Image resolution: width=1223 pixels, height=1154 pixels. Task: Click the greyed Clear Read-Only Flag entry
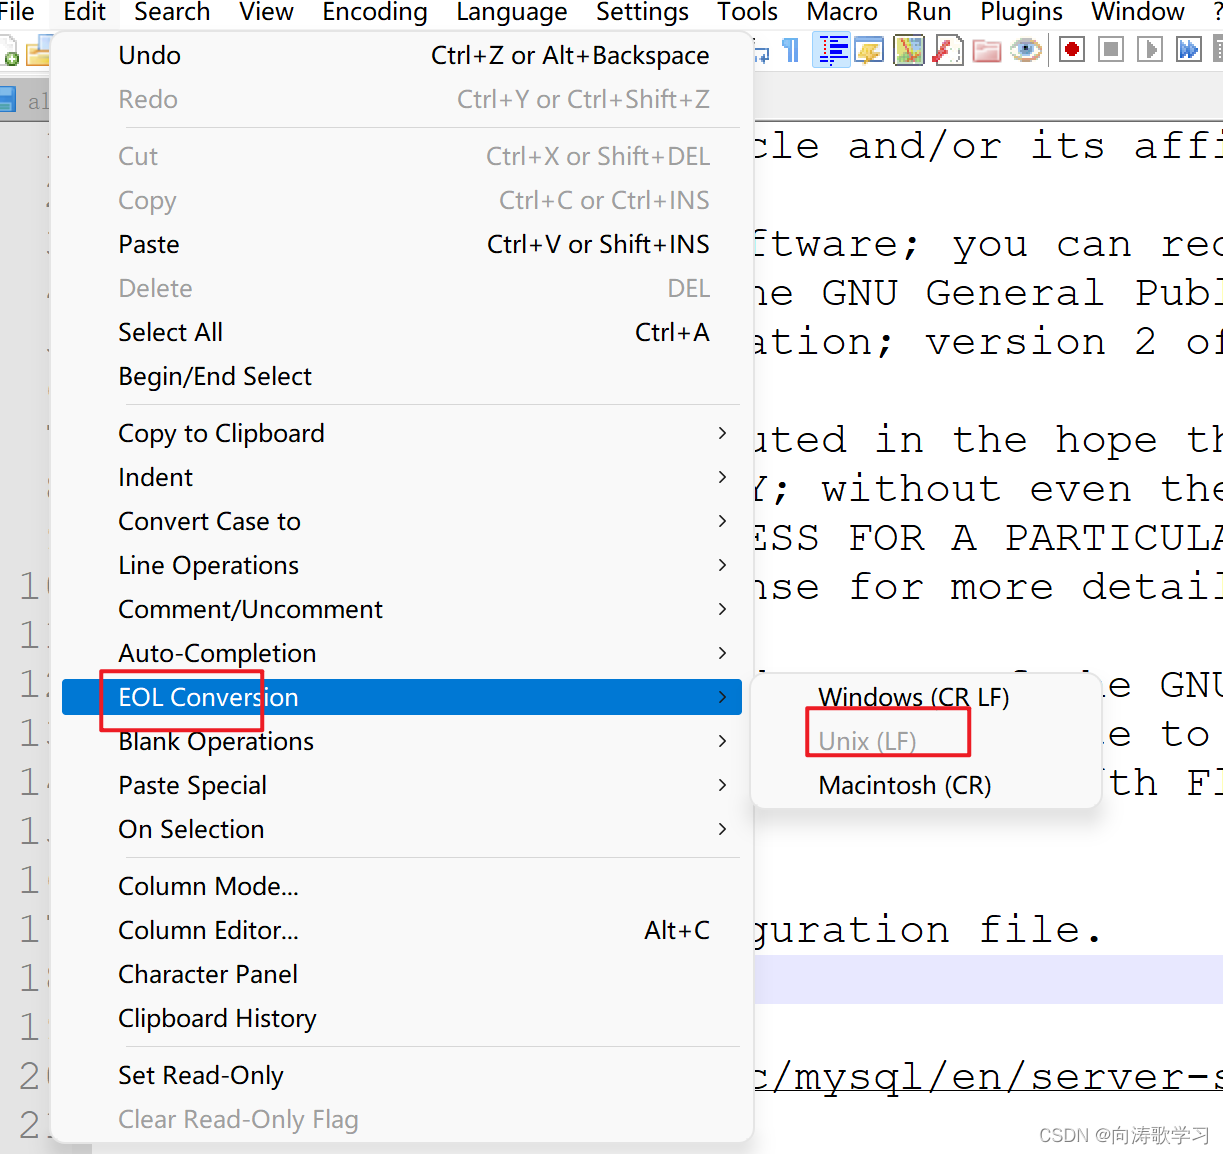coord(402,1119)
